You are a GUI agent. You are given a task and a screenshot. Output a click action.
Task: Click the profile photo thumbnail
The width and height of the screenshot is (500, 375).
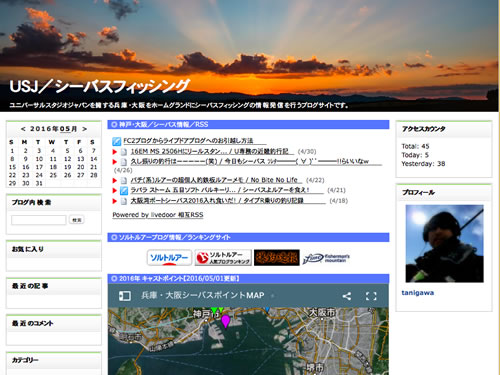click(x=444, y=244)
